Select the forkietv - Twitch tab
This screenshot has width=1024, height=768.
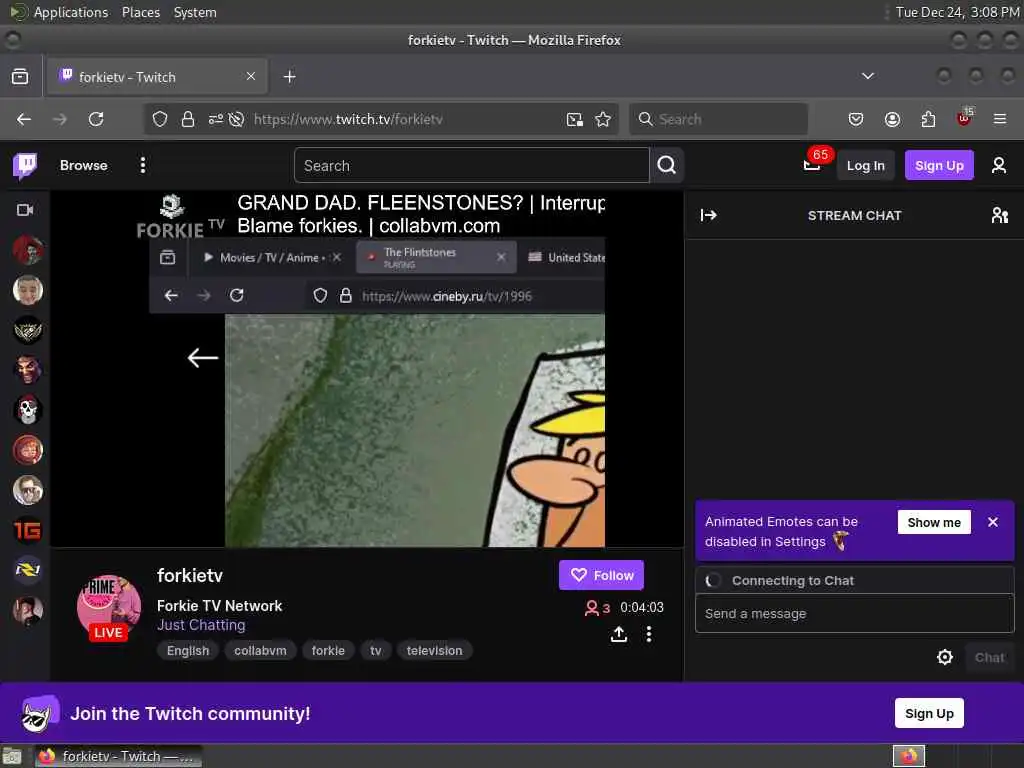(x=157, y=76)
